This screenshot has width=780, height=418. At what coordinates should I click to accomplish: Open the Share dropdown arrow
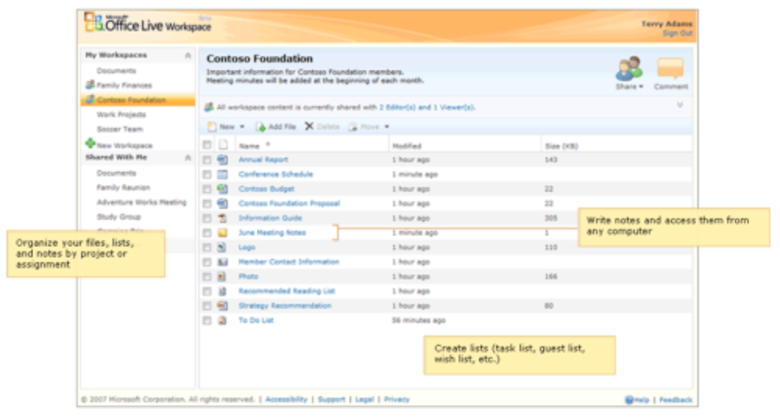point(641,87)
